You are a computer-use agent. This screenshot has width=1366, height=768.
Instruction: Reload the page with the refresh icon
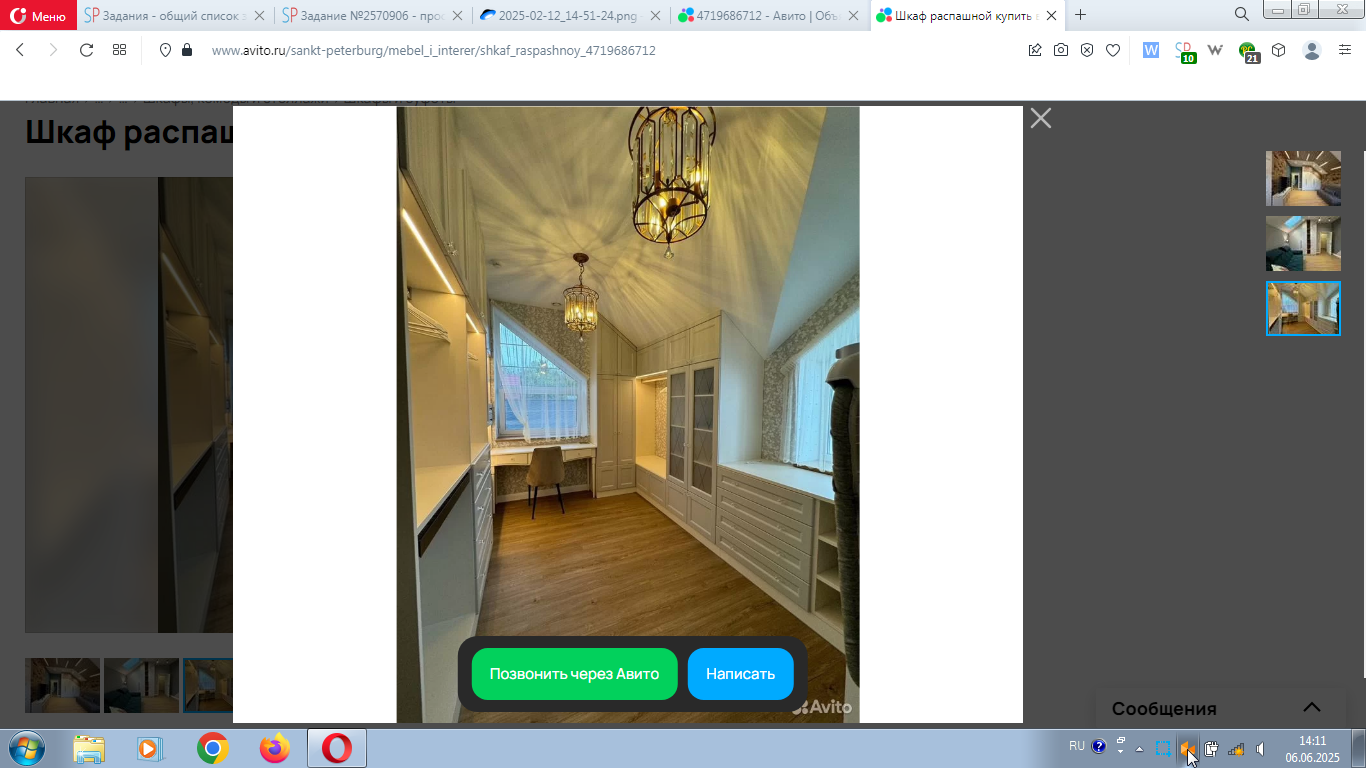coord(86,50)
